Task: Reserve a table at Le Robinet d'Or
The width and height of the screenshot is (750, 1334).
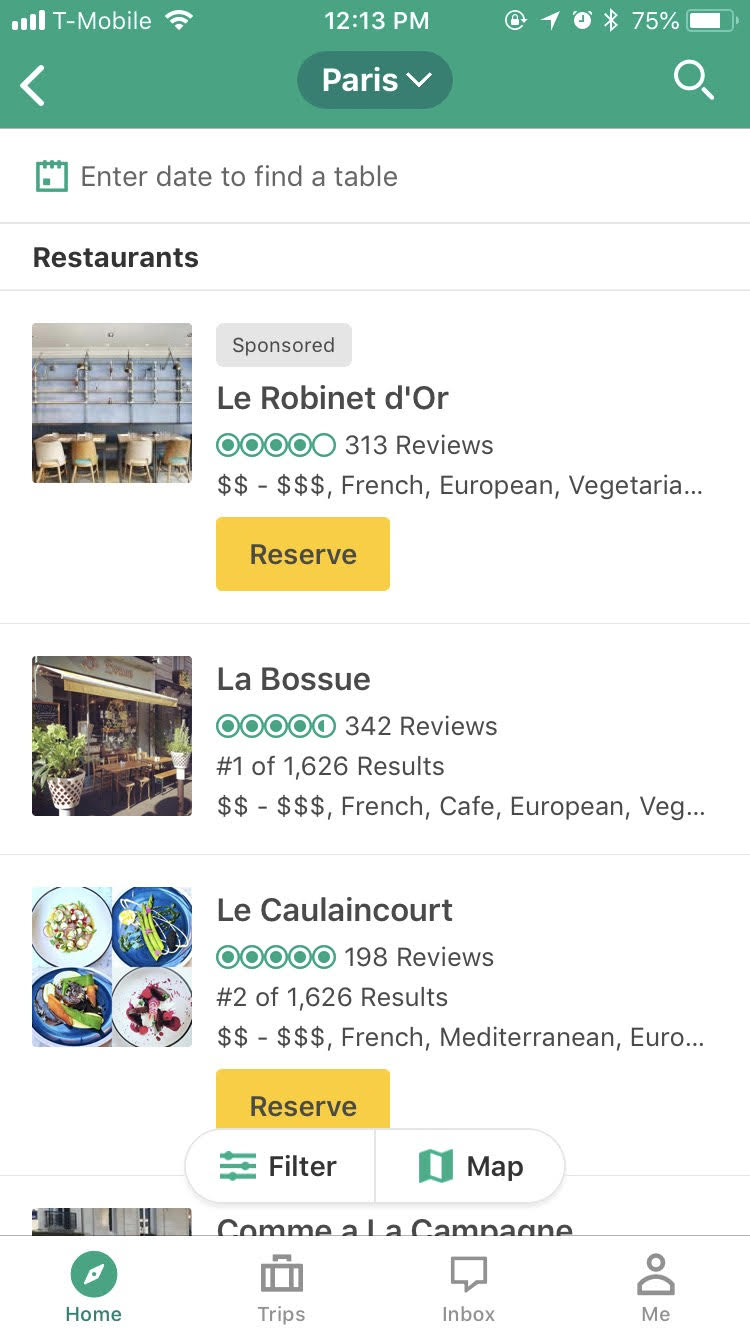Action: click(x=303, y=554)
